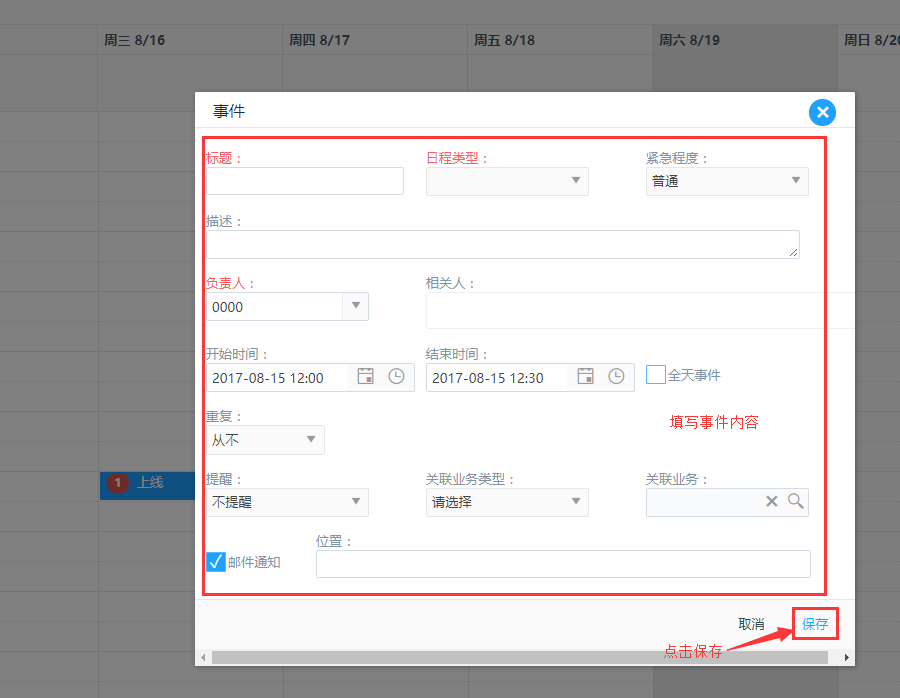Open the start time clock picker
The width and height of the screenshot is (900, 698).
[x=396, y=377]
